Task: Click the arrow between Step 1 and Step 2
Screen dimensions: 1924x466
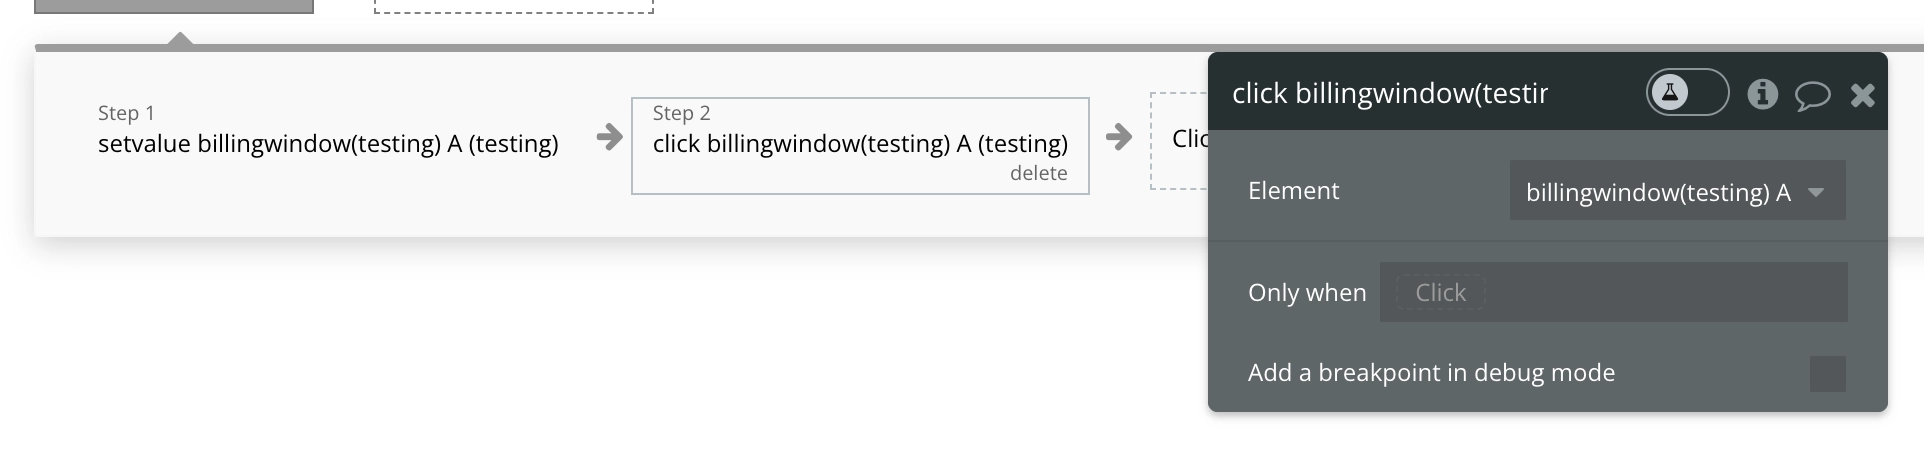Action: (609, 137)
